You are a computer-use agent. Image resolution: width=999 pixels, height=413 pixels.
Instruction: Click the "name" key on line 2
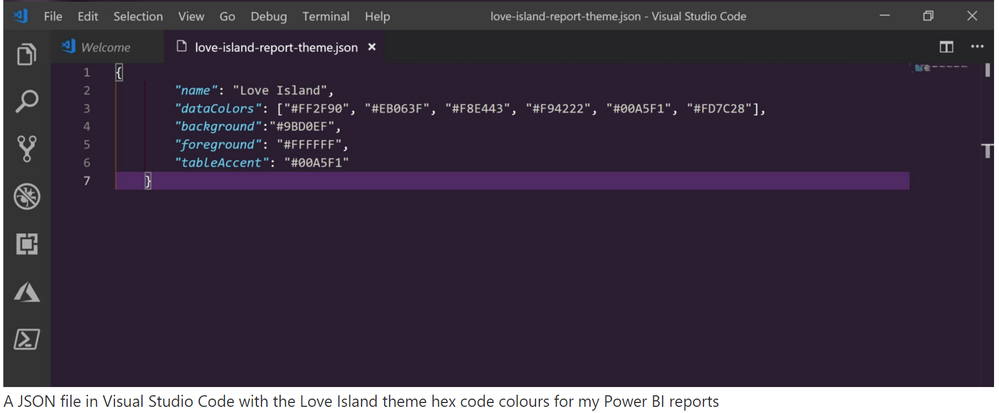tap(197, 91)
